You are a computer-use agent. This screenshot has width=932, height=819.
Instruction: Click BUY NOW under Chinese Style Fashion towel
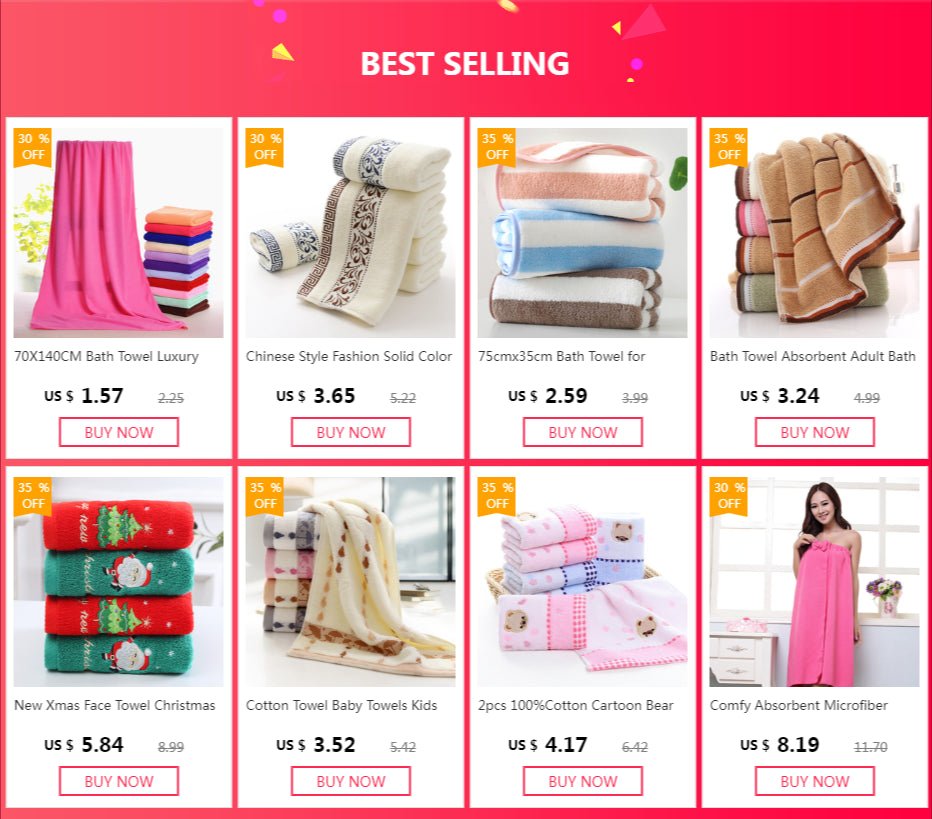click(x=351, y=432)
